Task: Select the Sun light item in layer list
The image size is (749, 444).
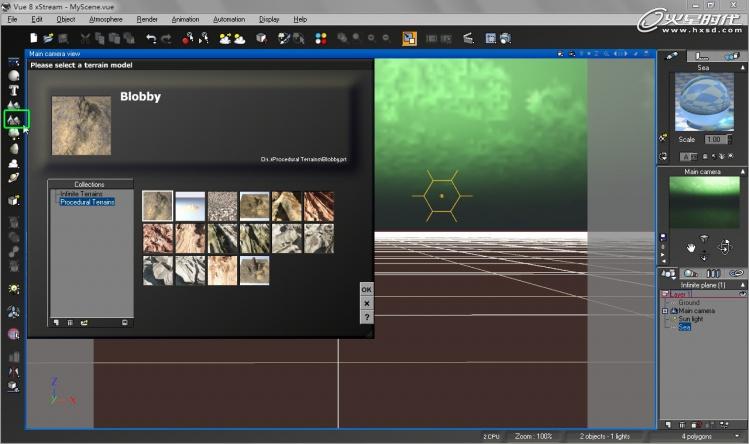Action: click(691, 319)
